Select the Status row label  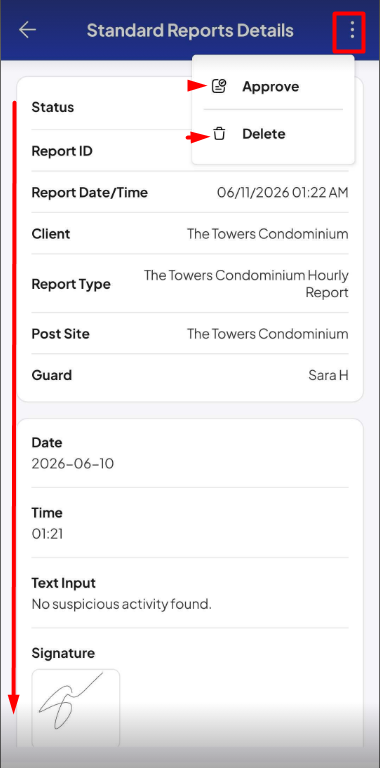tap(53, 107)
